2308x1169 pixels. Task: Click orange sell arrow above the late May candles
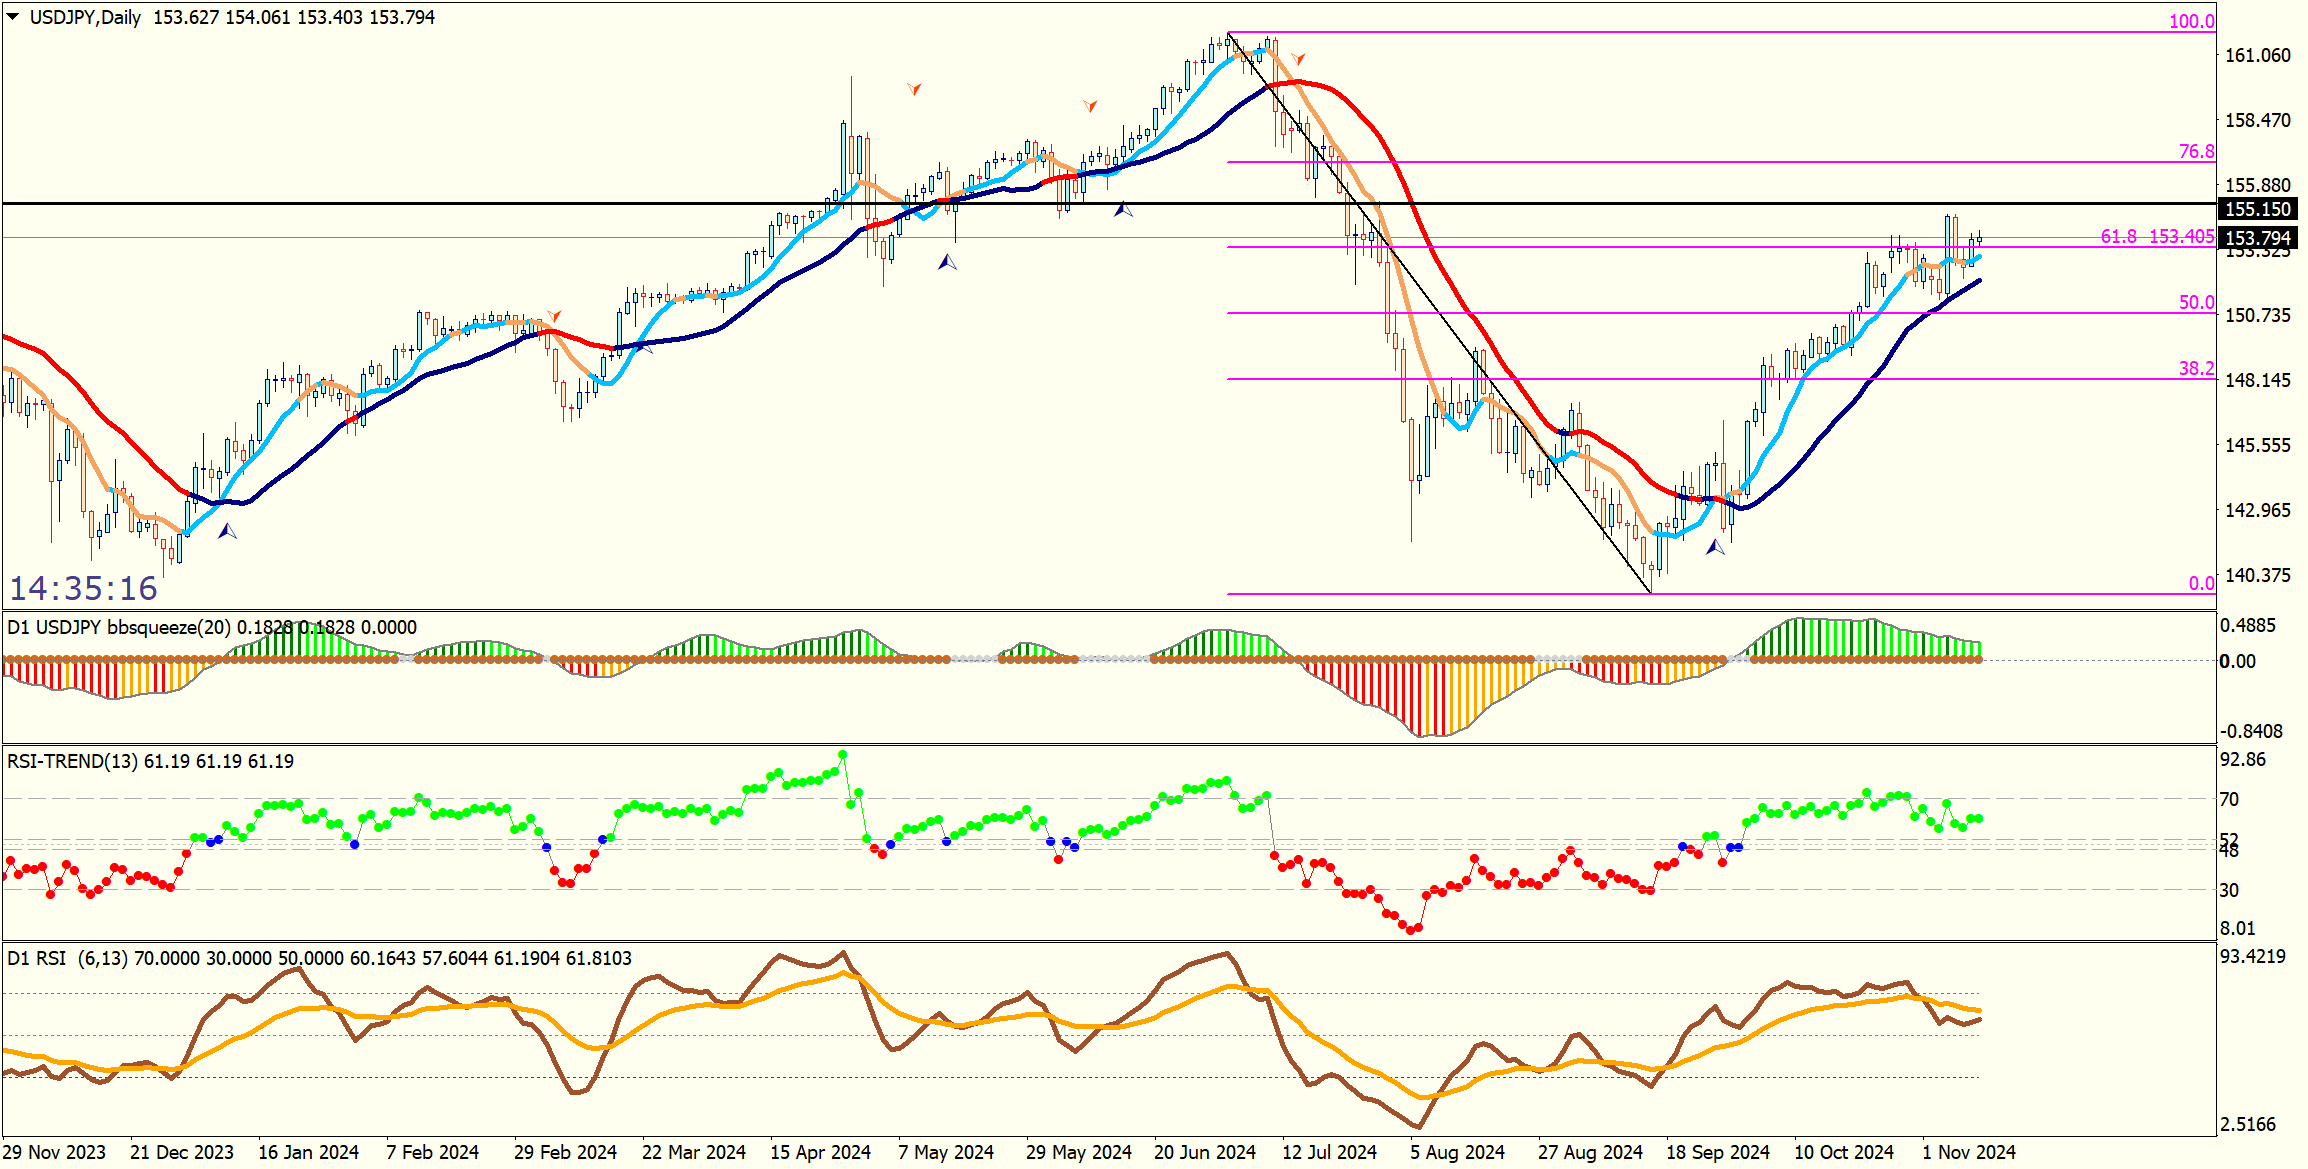pos(1090,105)
